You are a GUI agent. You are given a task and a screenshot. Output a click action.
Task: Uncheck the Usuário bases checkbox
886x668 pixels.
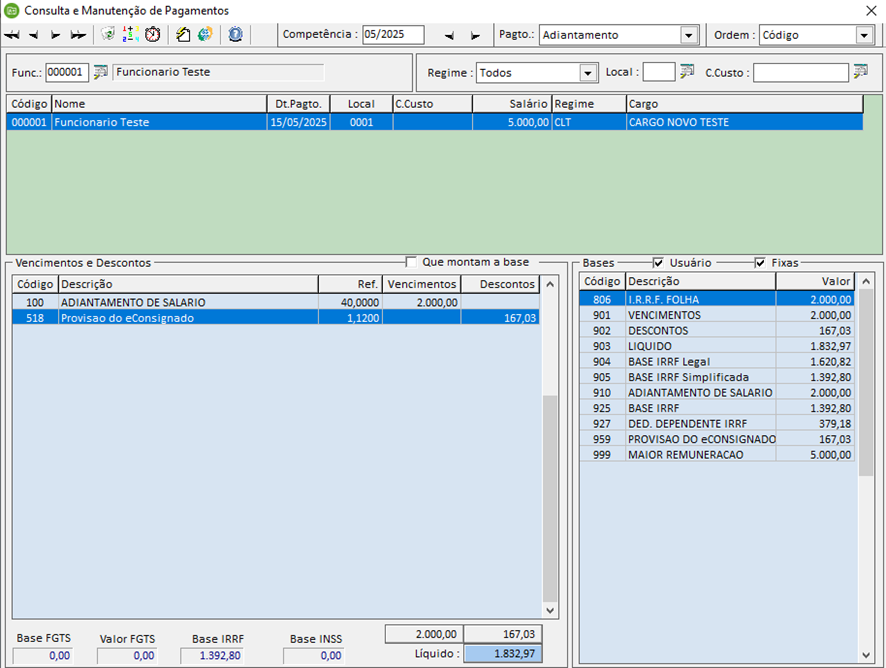coord(658,263)
